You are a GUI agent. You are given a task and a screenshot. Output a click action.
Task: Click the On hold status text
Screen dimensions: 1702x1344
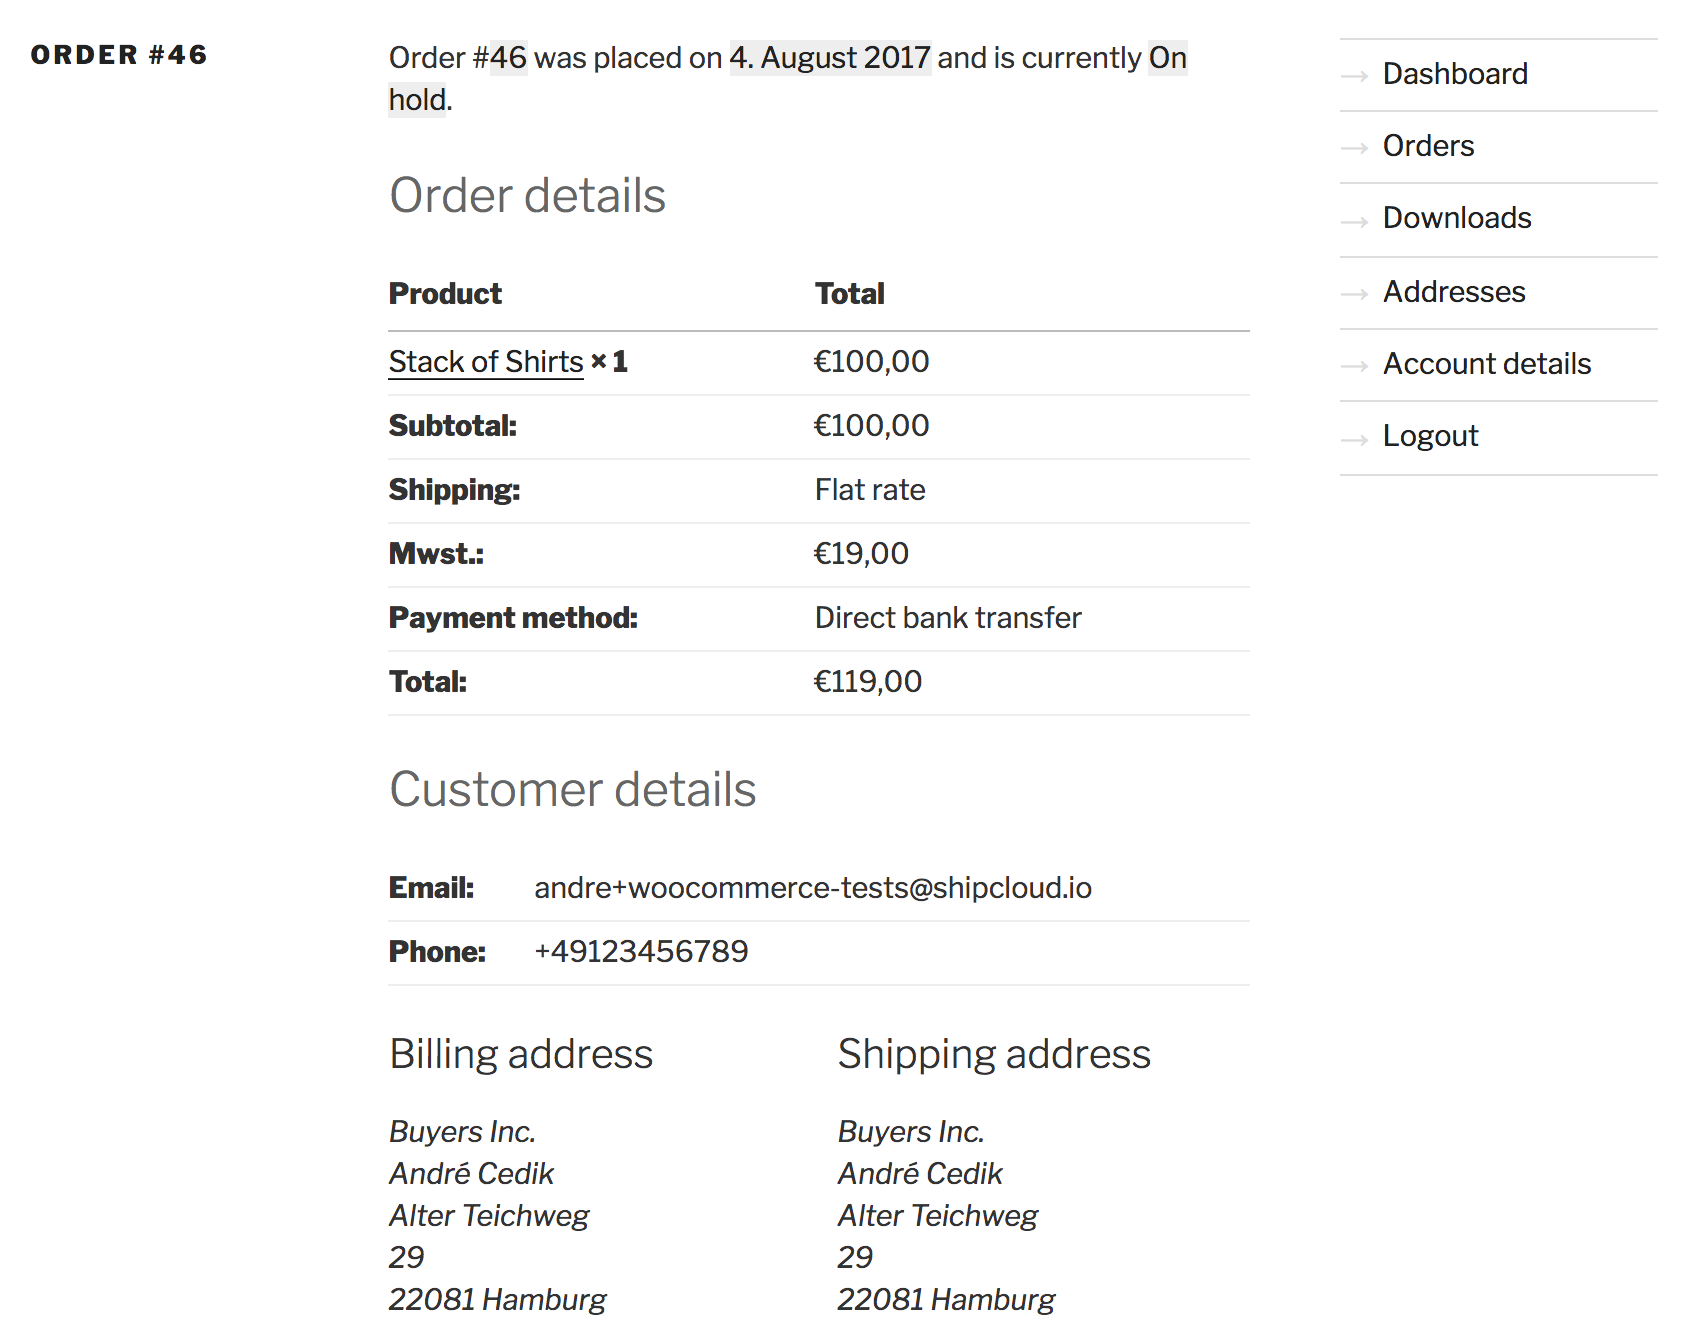[1165, 58]
